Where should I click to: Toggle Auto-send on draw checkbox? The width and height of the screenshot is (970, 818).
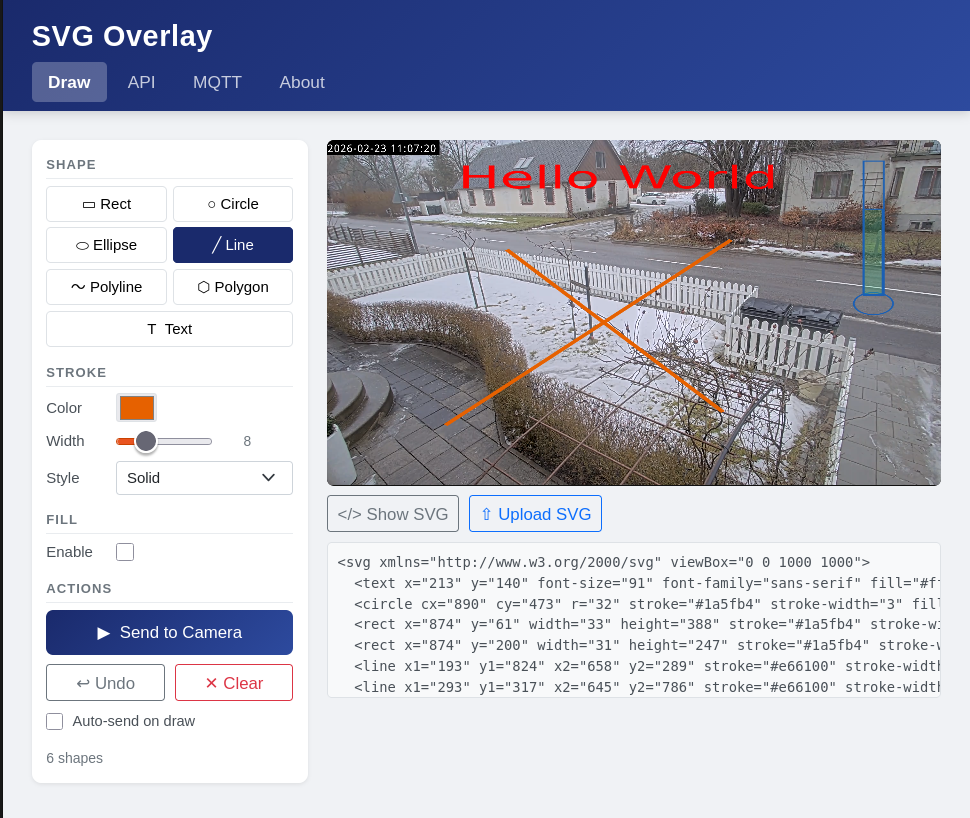point(55,721)
